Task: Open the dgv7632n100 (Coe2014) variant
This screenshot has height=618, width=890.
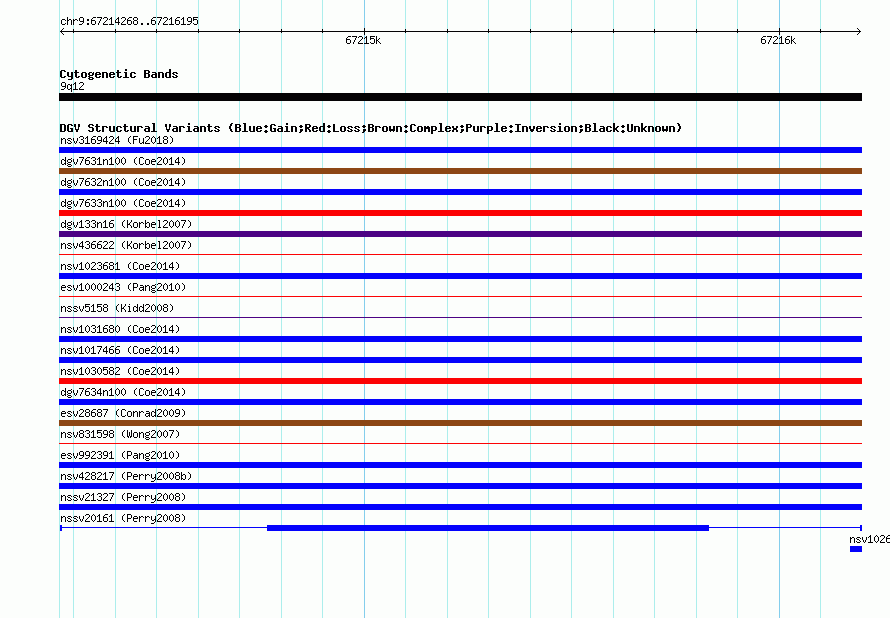Action: click(123, 182)
